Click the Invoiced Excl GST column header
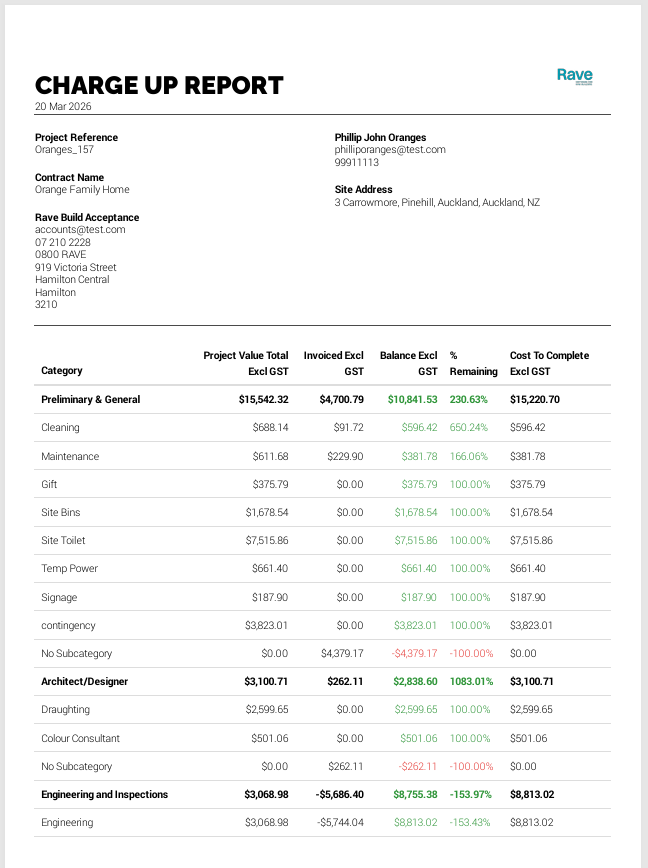 click(x=333, y=363)
